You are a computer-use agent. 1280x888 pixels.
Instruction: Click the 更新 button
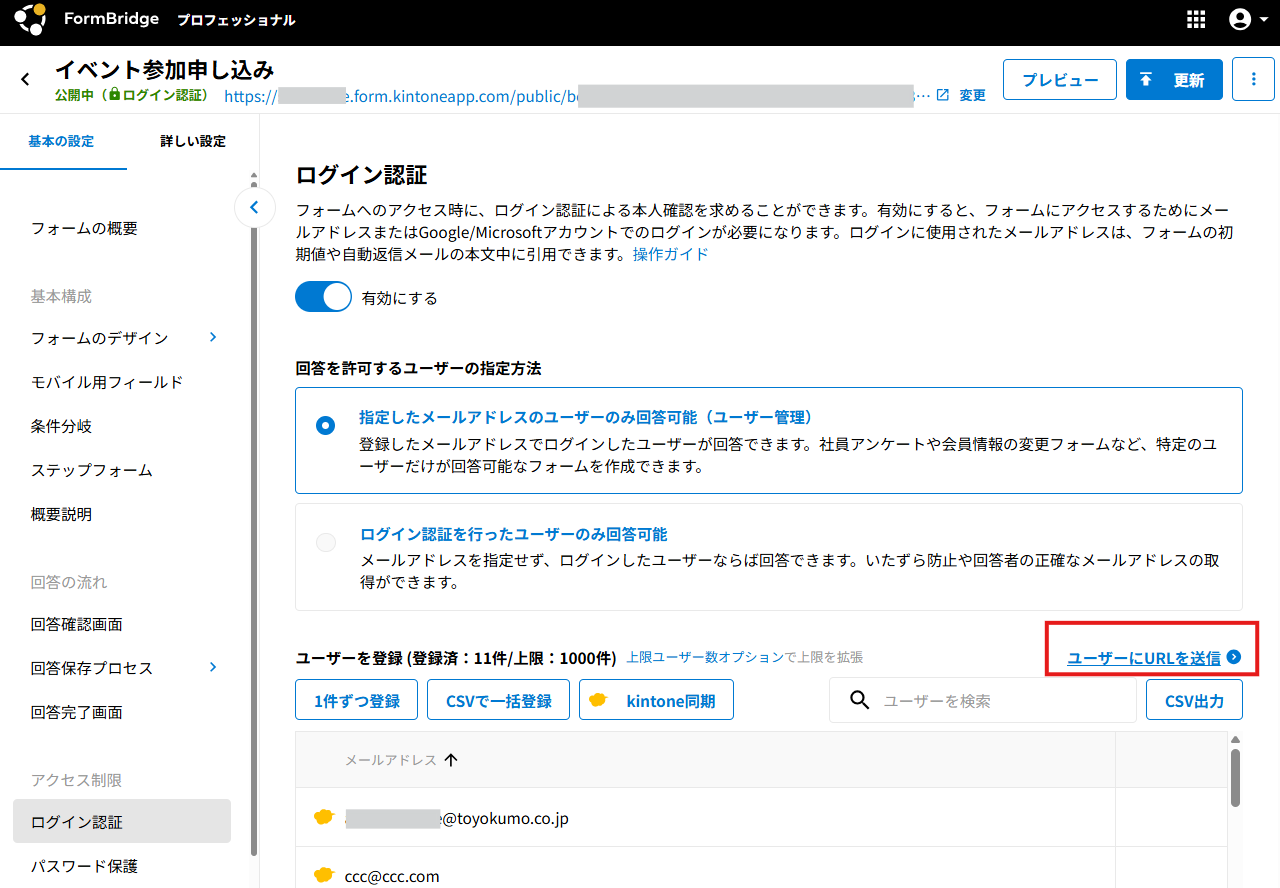point(1174,80)
